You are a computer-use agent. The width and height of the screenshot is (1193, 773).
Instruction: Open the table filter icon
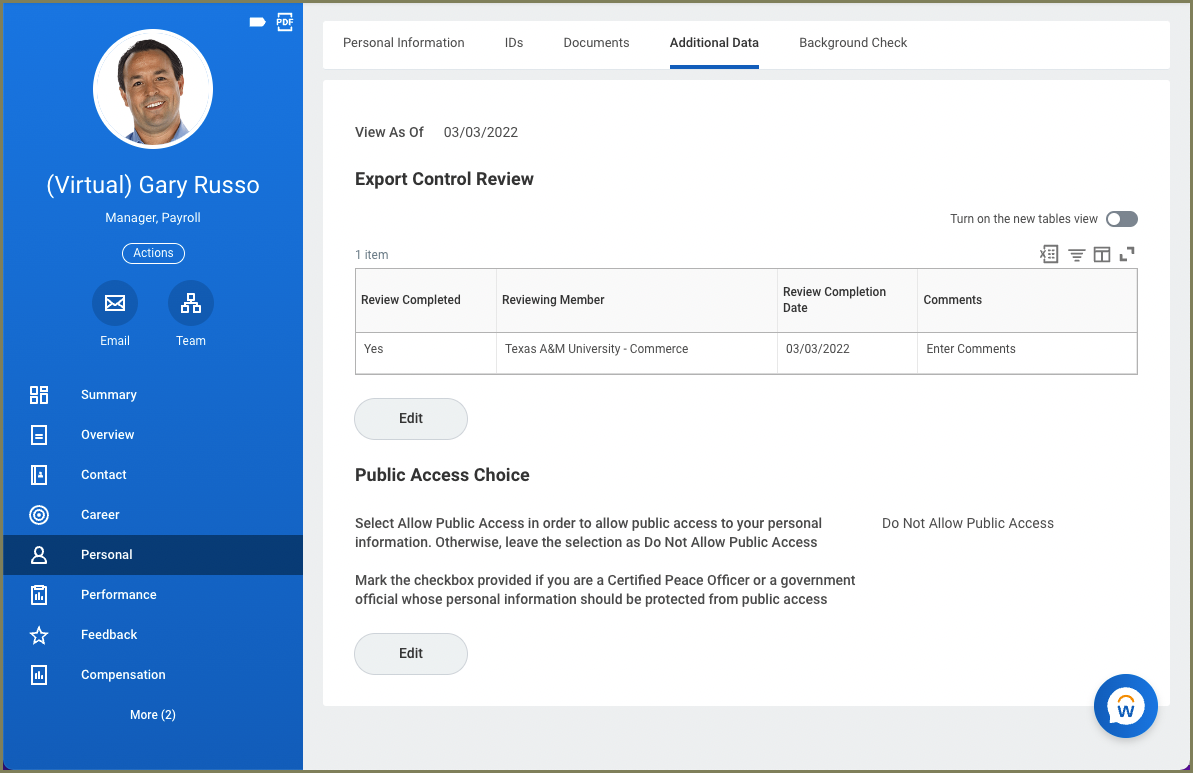1076,254
